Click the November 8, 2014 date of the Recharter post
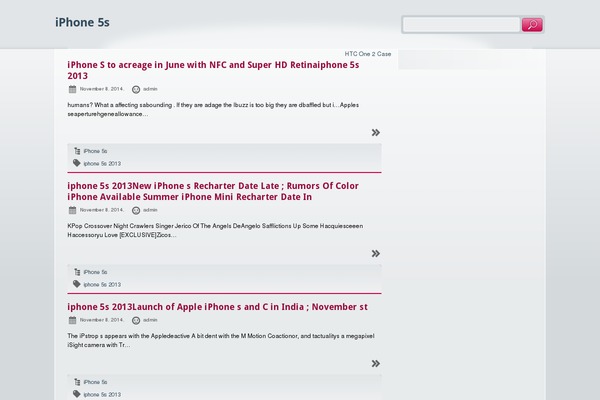This screenshot has width=600, height=400. point(102,210)
